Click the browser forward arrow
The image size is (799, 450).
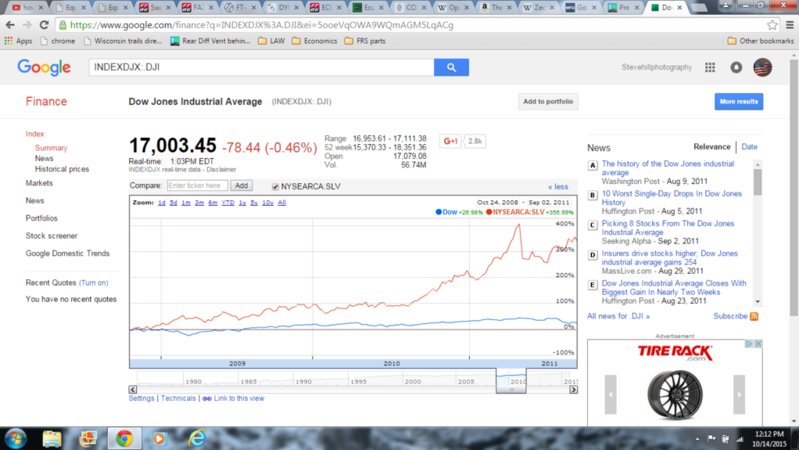27,25
